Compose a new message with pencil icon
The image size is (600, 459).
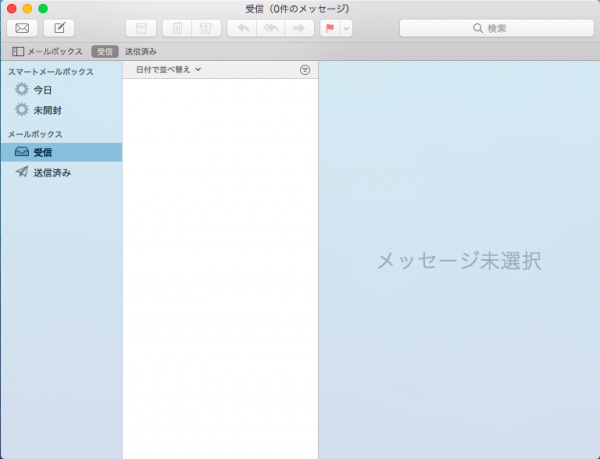click(59, 28)
